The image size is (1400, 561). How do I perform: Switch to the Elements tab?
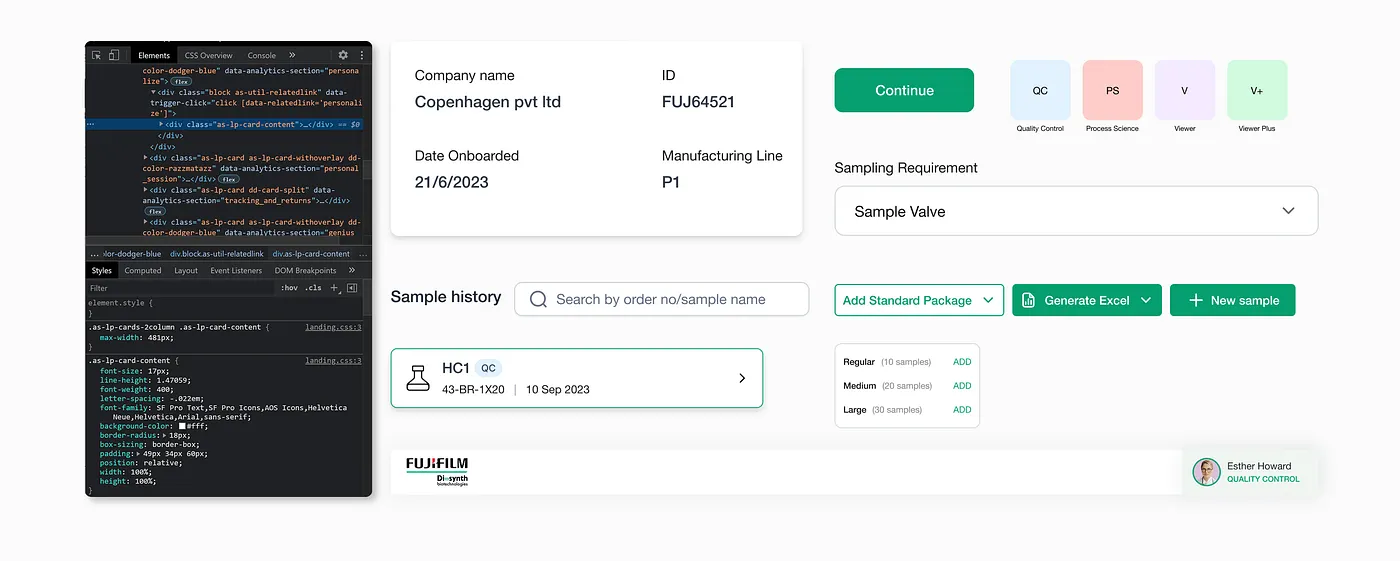pyautogui.click(x=154, y=56)
